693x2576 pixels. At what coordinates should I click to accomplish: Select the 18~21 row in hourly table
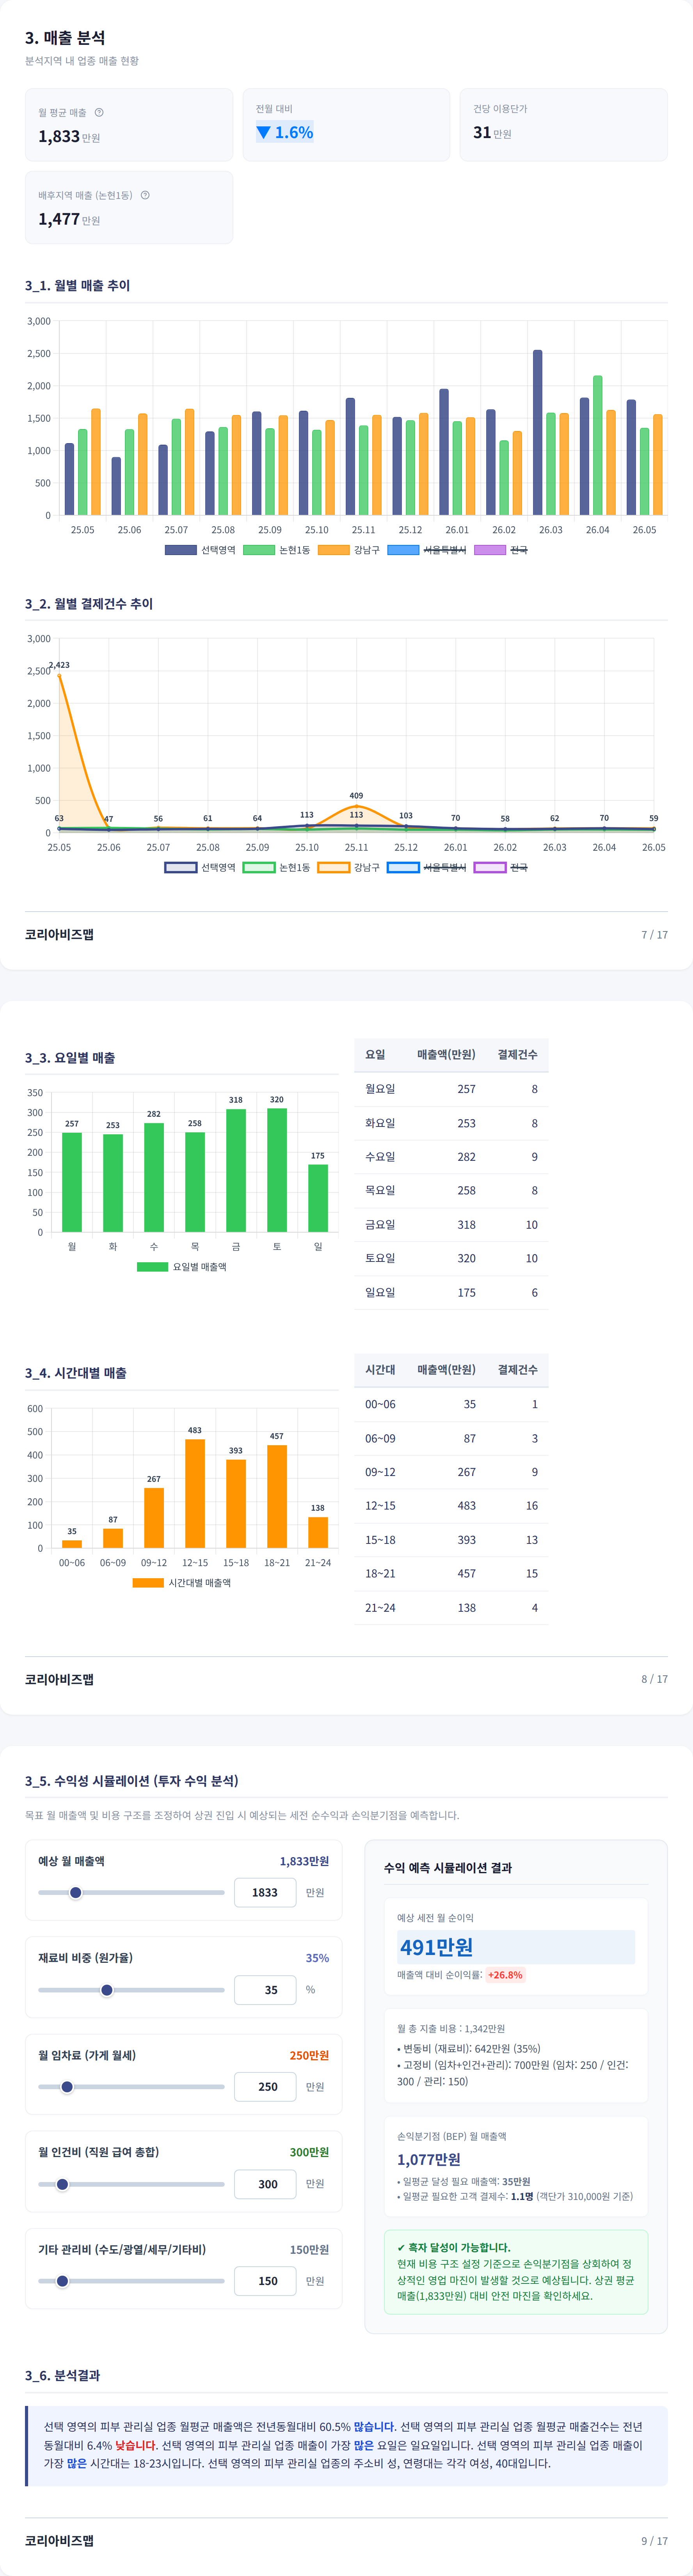point(451,1573)
